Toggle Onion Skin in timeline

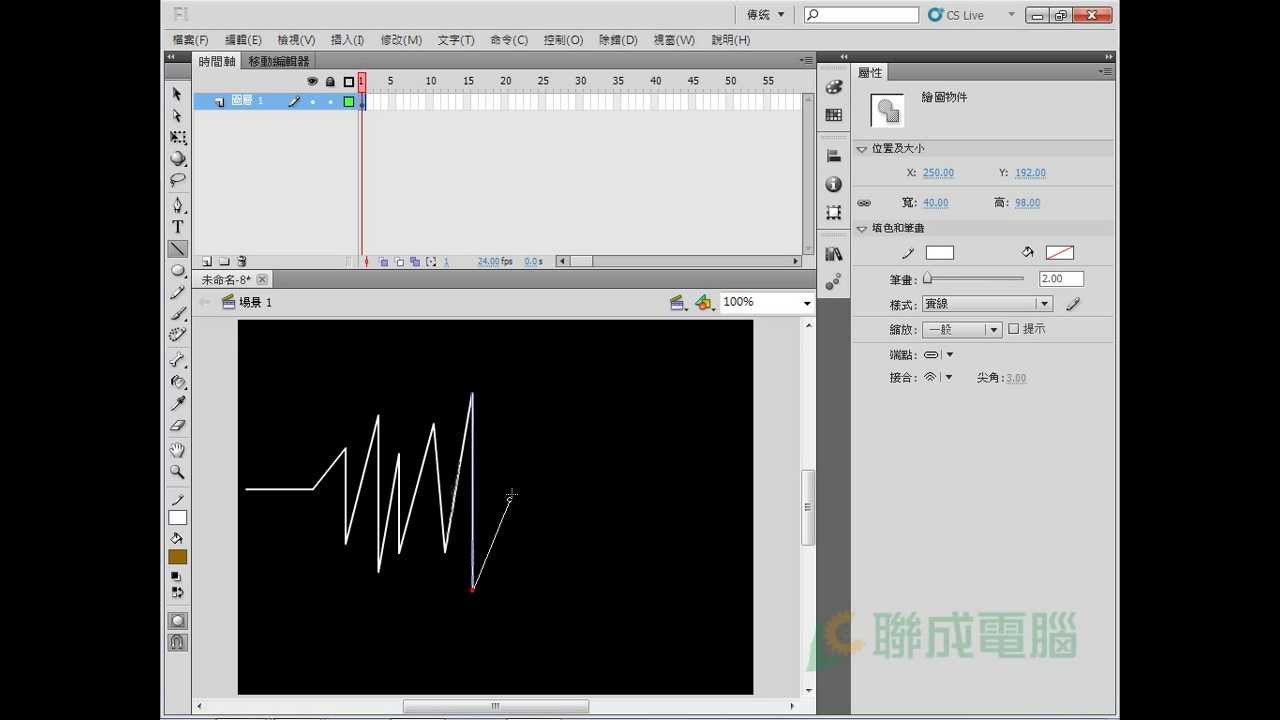click(384, 261)
